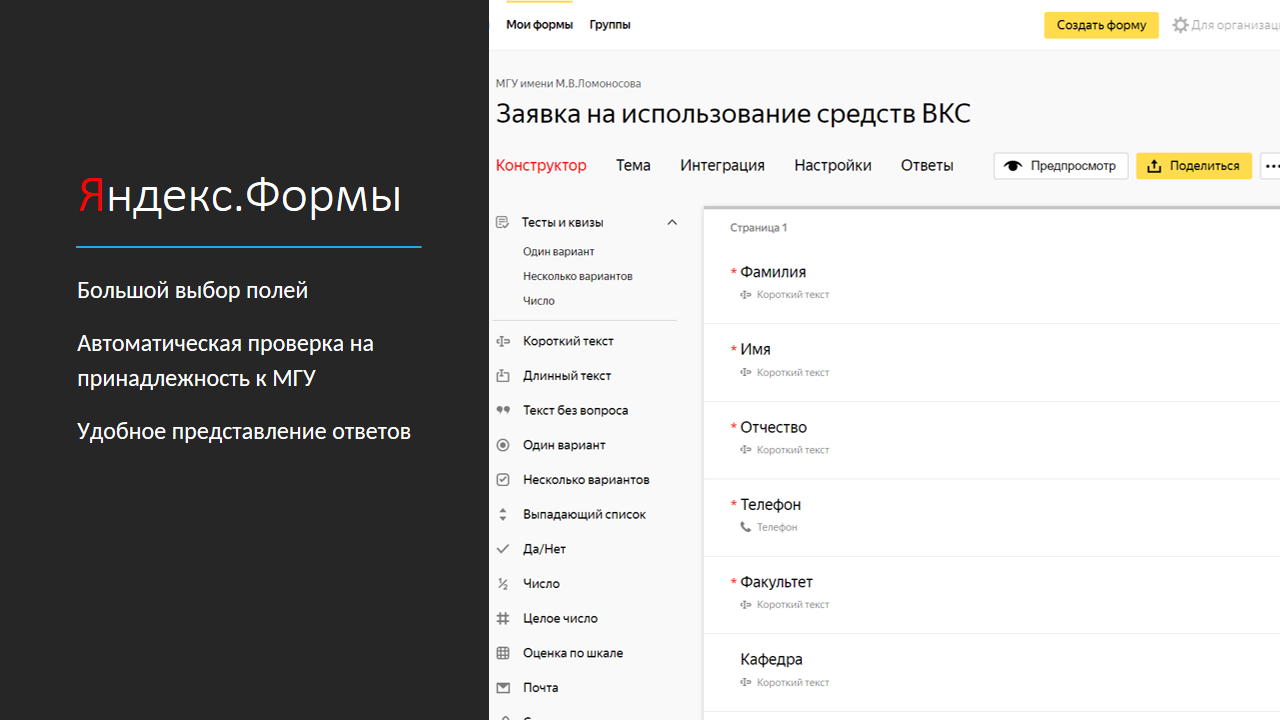Viewport: 1280px width, 720px height.
Task: Open the Ответы tab
Action: (927, 166)
